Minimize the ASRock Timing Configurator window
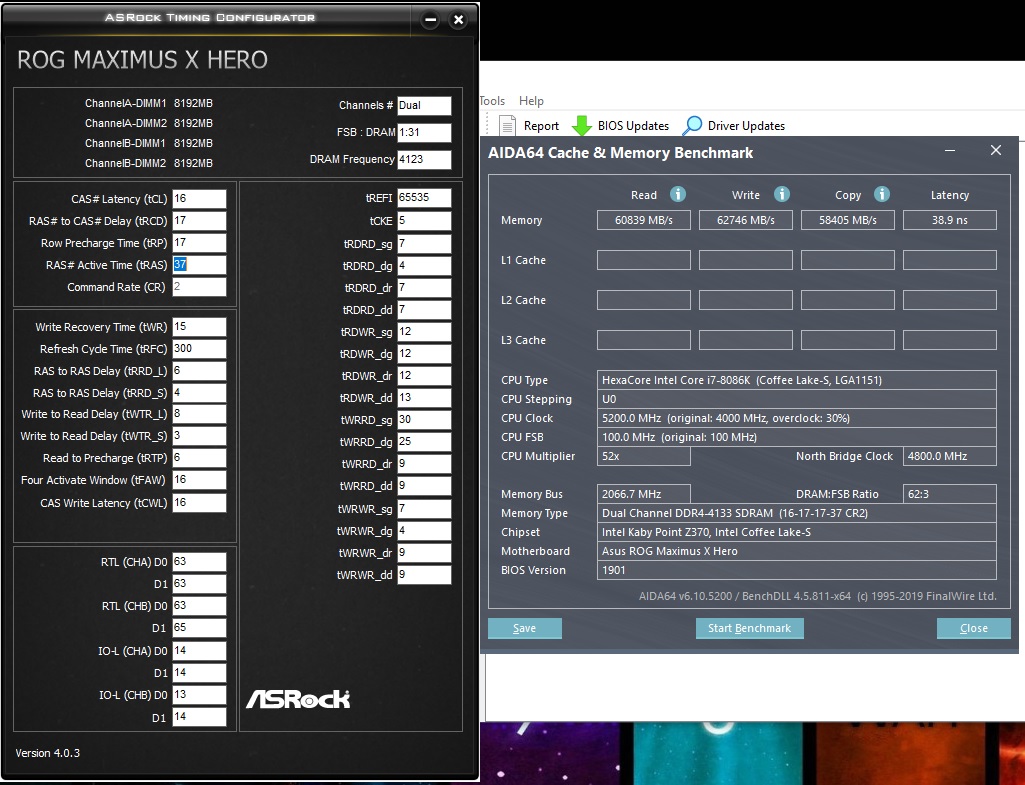The image size is (1025, 785). (430, 20)
